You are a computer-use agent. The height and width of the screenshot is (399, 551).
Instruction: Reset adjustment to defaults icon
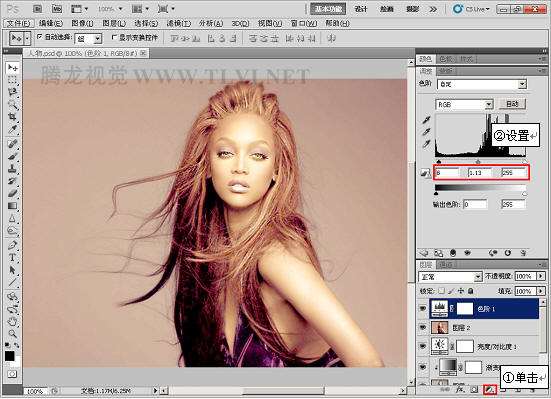pos(507,253)
